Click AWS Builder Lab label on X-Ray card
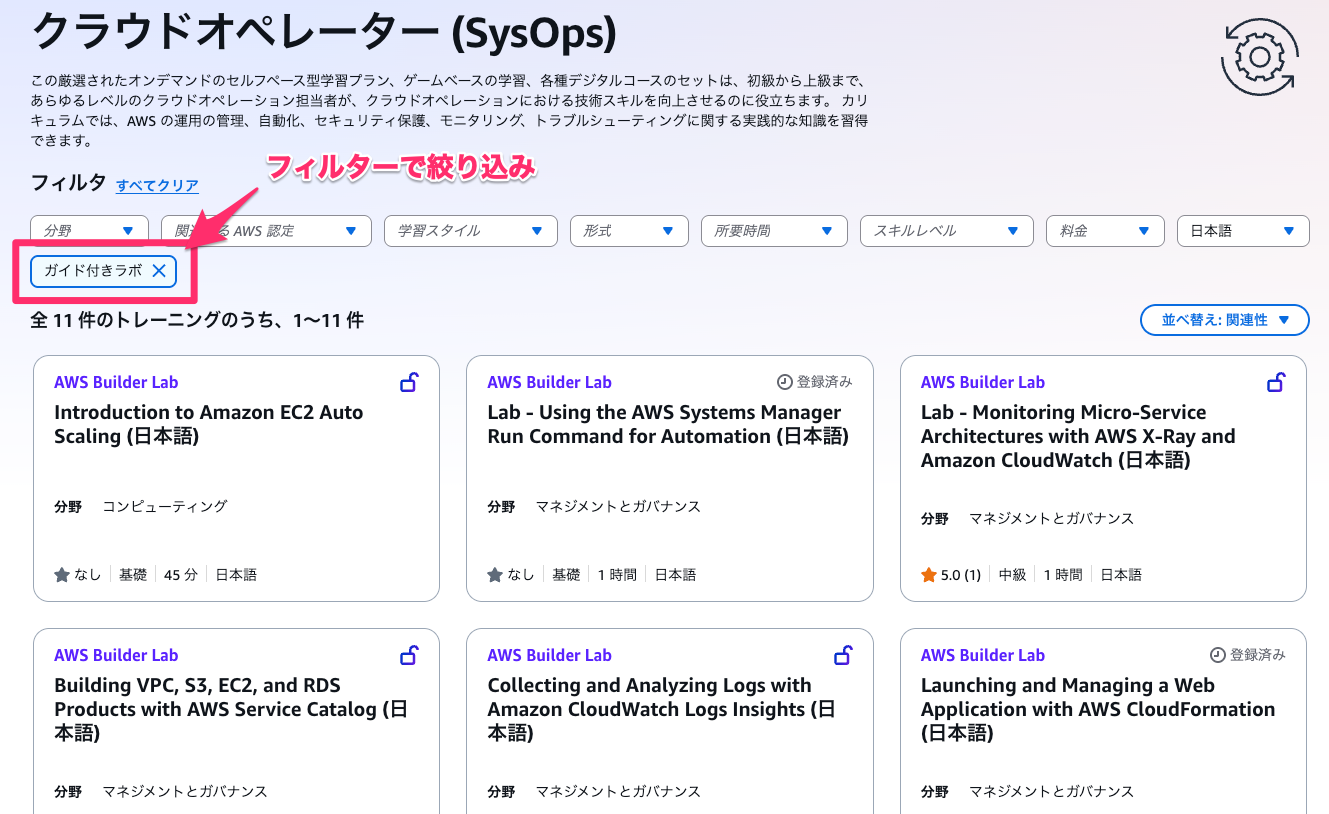Viewport: 1329px width, 814px height. pyautogui.click(x=983, y=382)
